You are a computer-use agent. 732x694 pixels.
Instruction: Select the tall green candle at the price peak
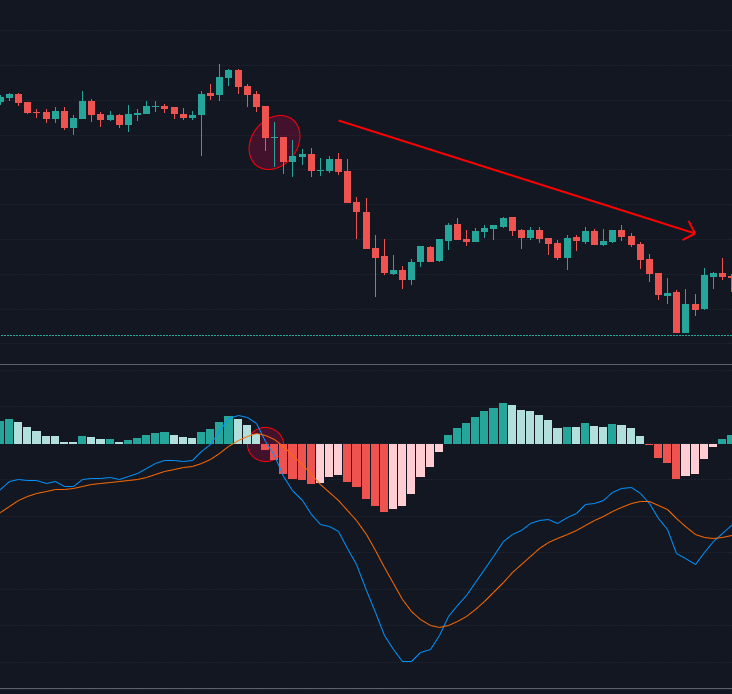[x=219, y=86]
